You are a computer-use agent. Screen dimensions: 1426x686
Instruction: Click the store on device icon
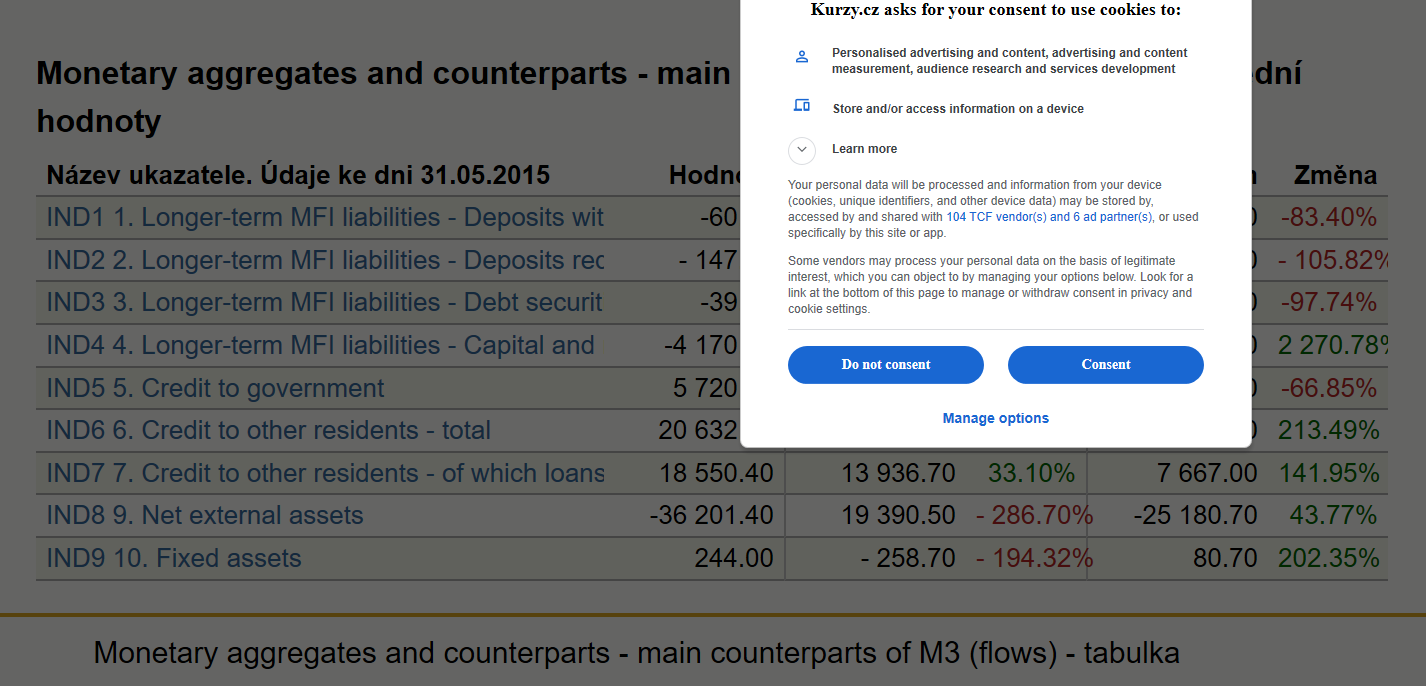[801, 106]
